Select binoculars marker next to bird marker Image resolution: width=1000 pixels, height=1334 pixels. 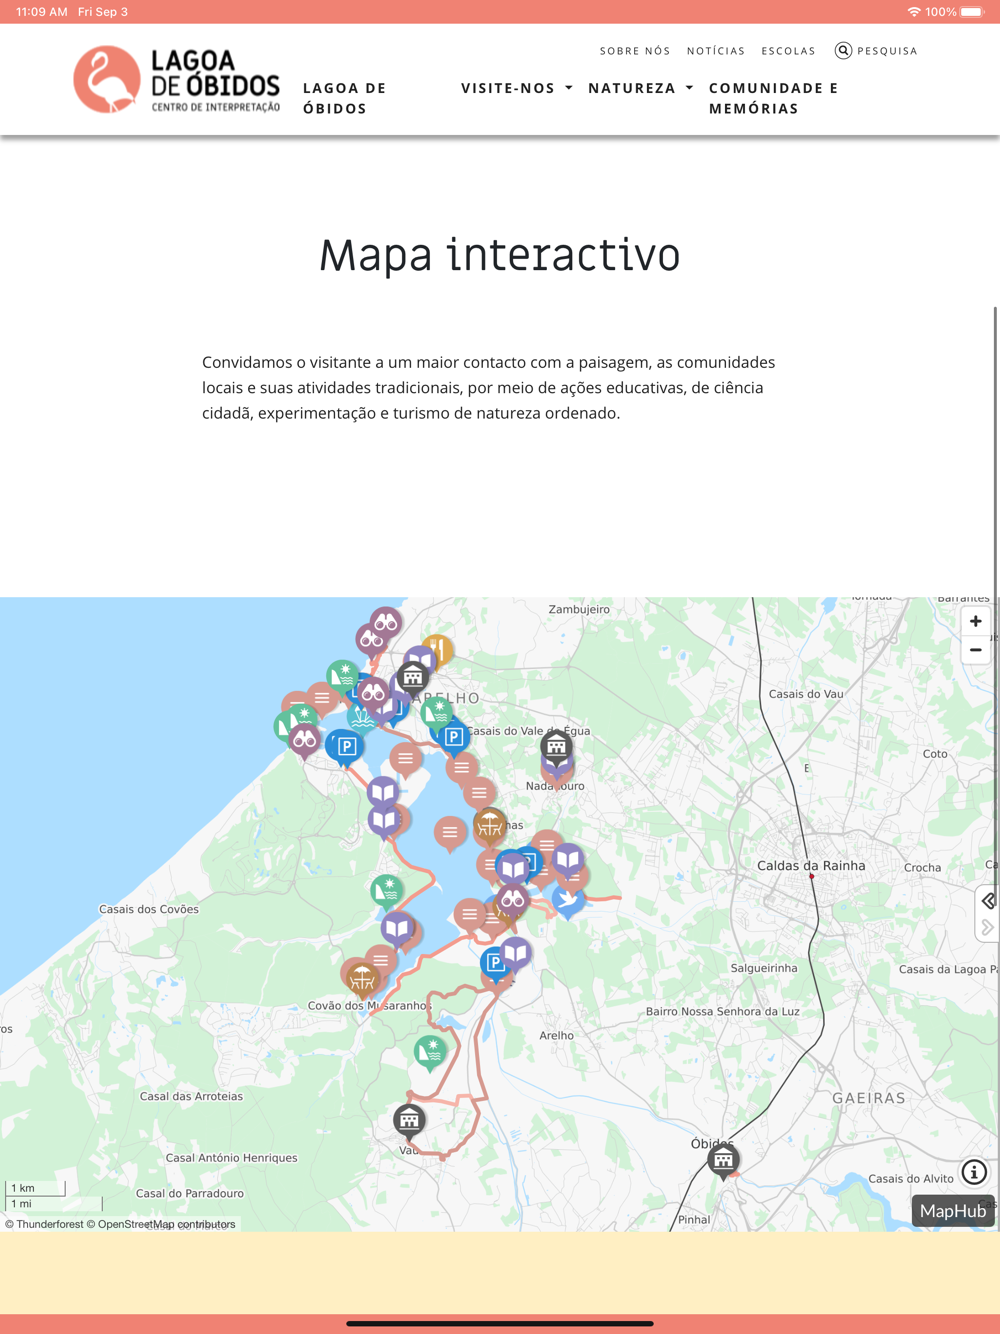[x=513, y=901]
